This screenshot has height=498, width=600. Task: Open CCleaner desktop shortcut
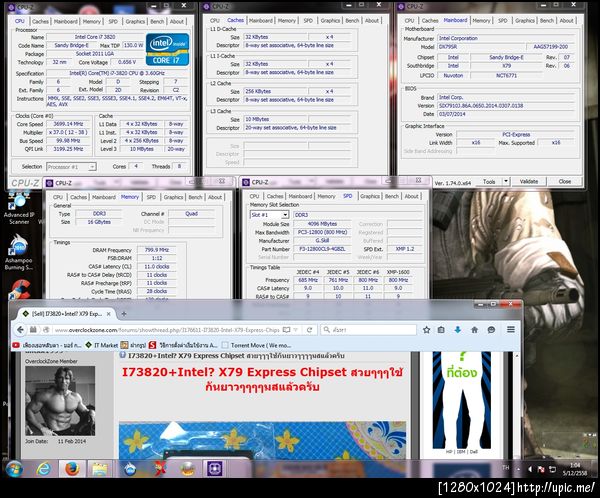pyautogui.click(x=20, y=289)
